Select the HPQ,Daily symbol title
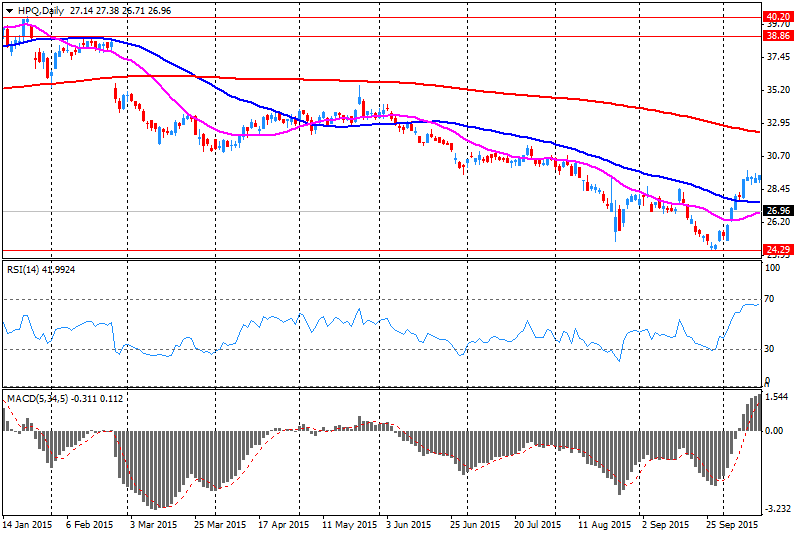 click(41, 11)
